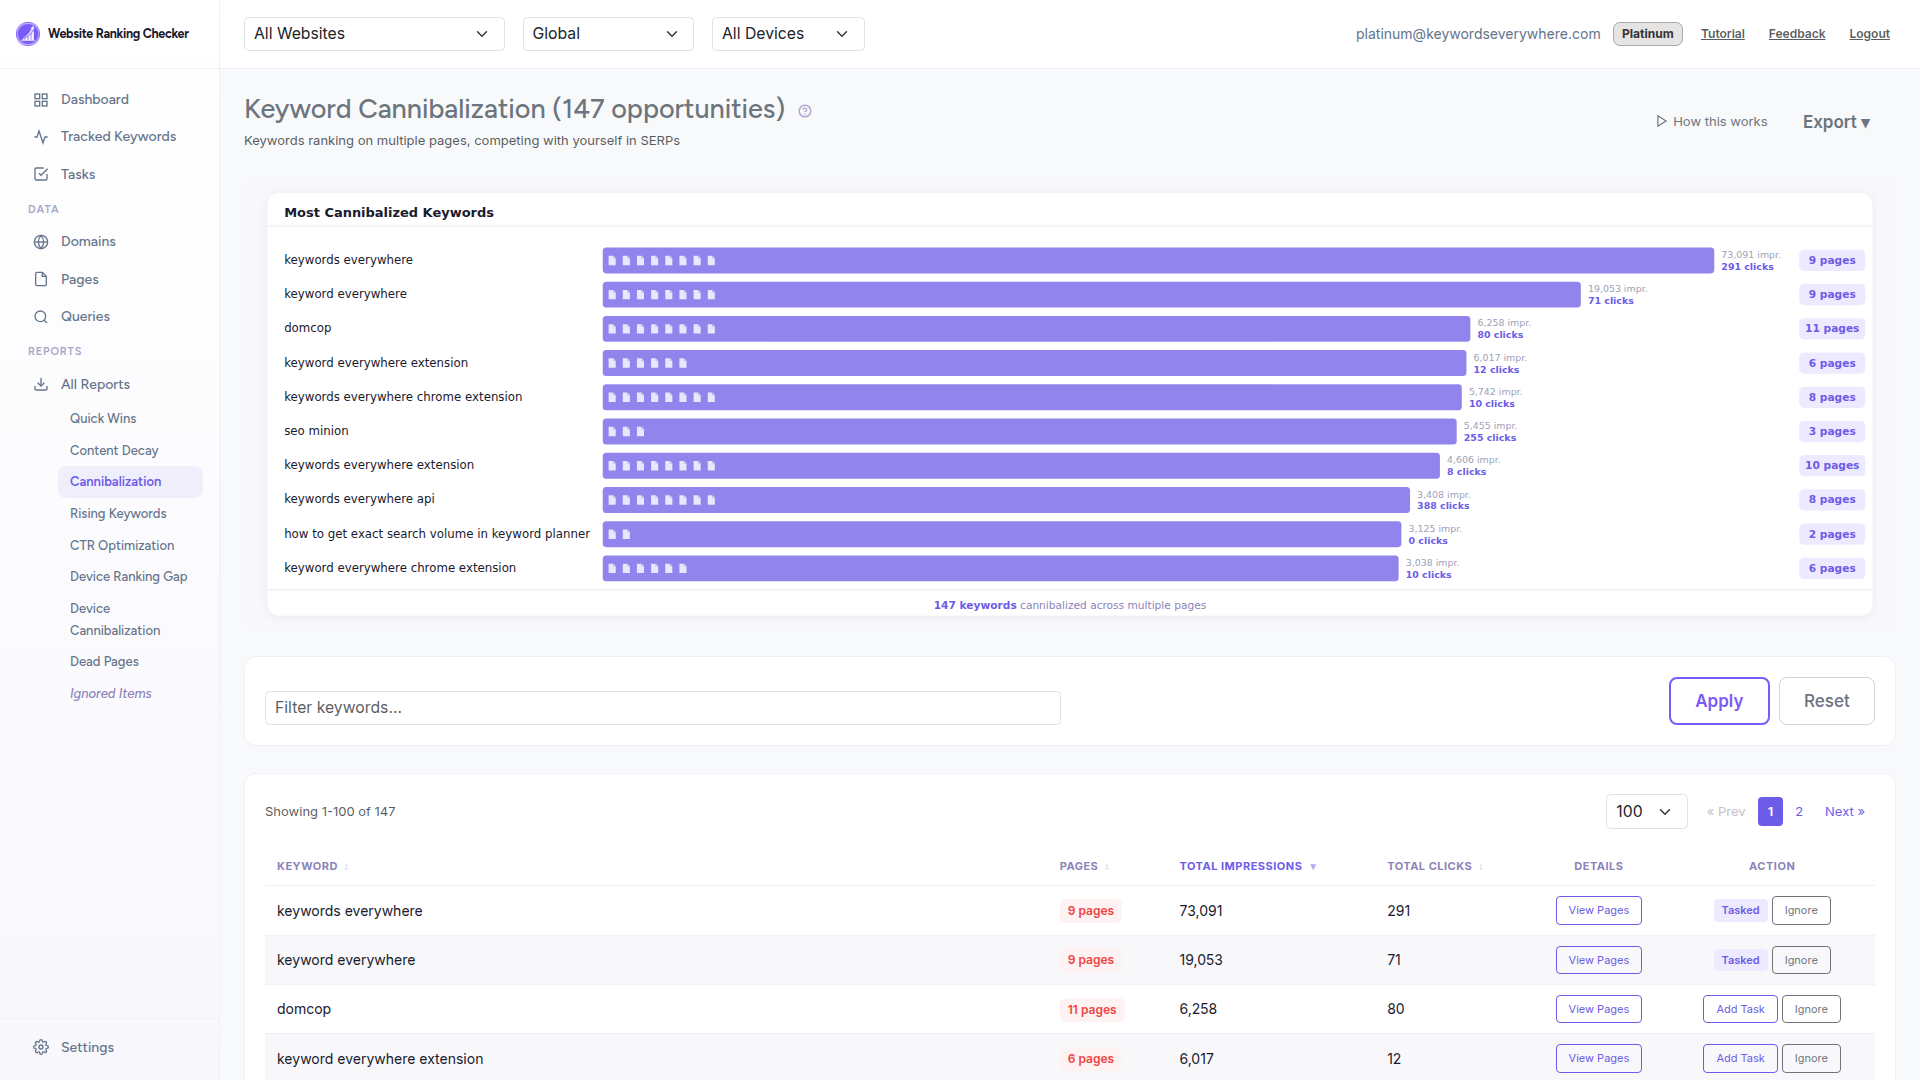The height and width of the screenshot is (1080, 1920).
Task: Toggle Tasked status on keyword everywhere row
Action: (1740, 959)
